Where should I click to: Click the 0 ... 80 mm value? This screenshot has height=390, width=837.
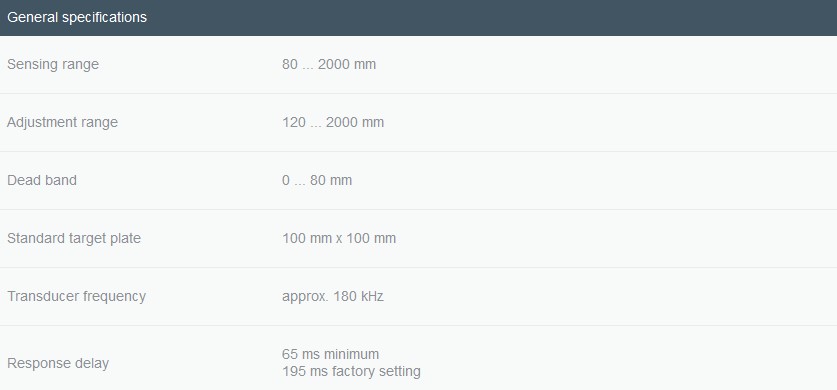(x=317, y=180)
